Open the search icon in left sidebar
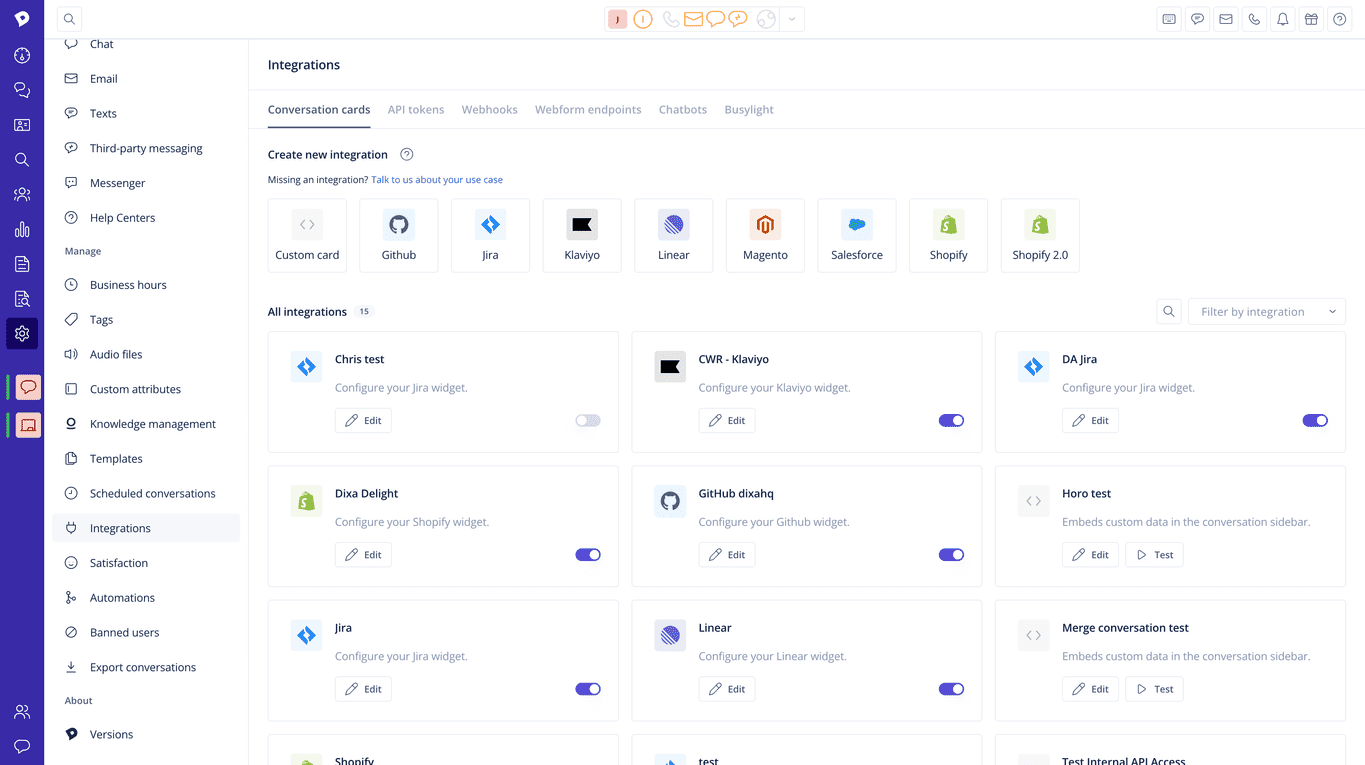The image size is (1365, 765). 22,159
